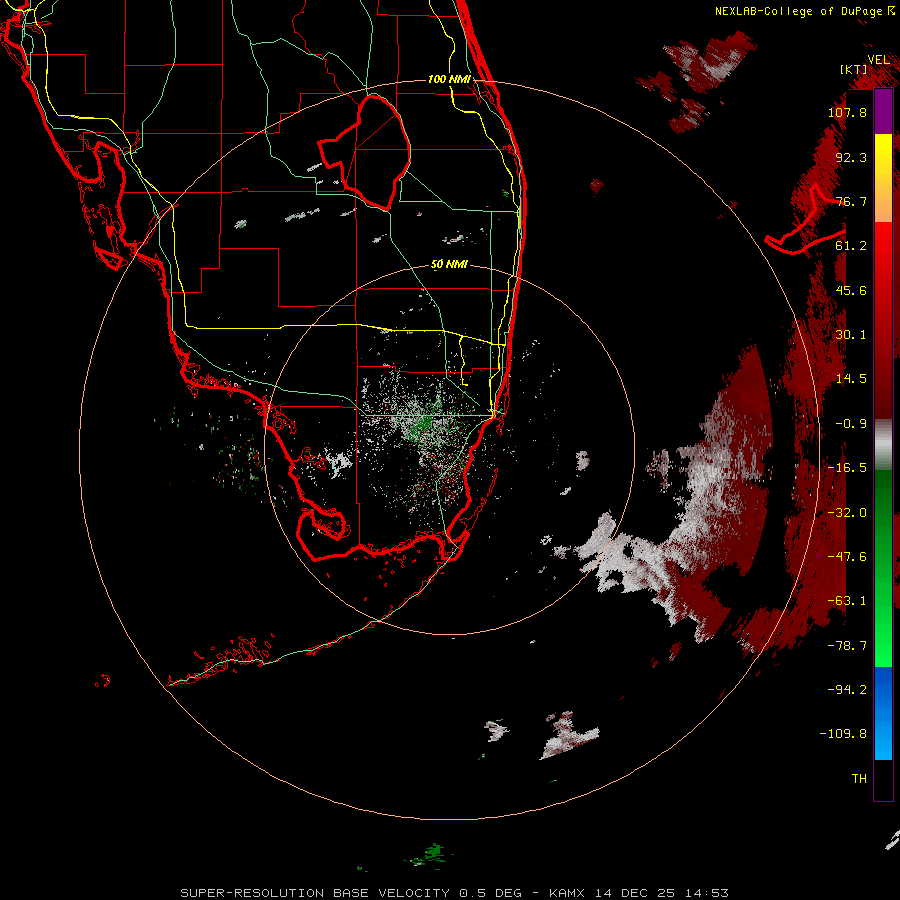Click the 14.5 legend value
Screen dimensions: 900x900
click(851, 379)
